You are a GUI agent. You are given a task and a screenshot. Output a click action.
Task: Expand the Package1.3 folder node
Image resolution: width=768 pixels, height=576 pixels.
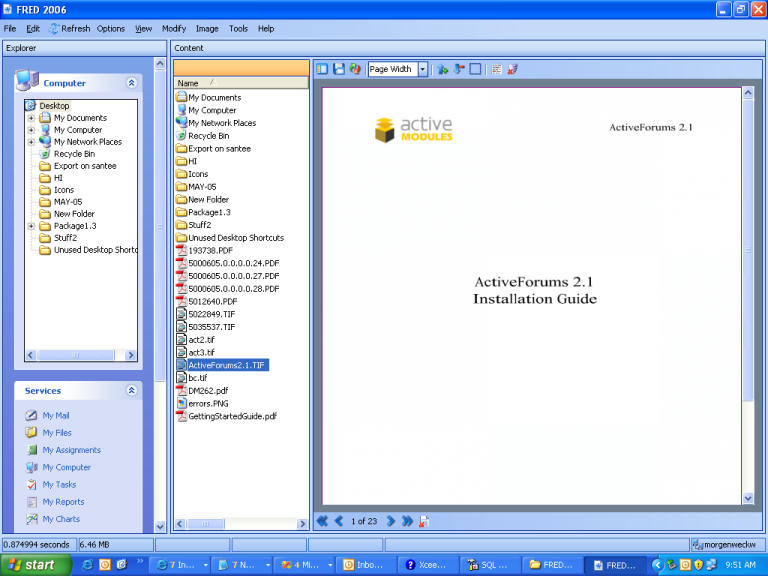(x=31, y=226)
